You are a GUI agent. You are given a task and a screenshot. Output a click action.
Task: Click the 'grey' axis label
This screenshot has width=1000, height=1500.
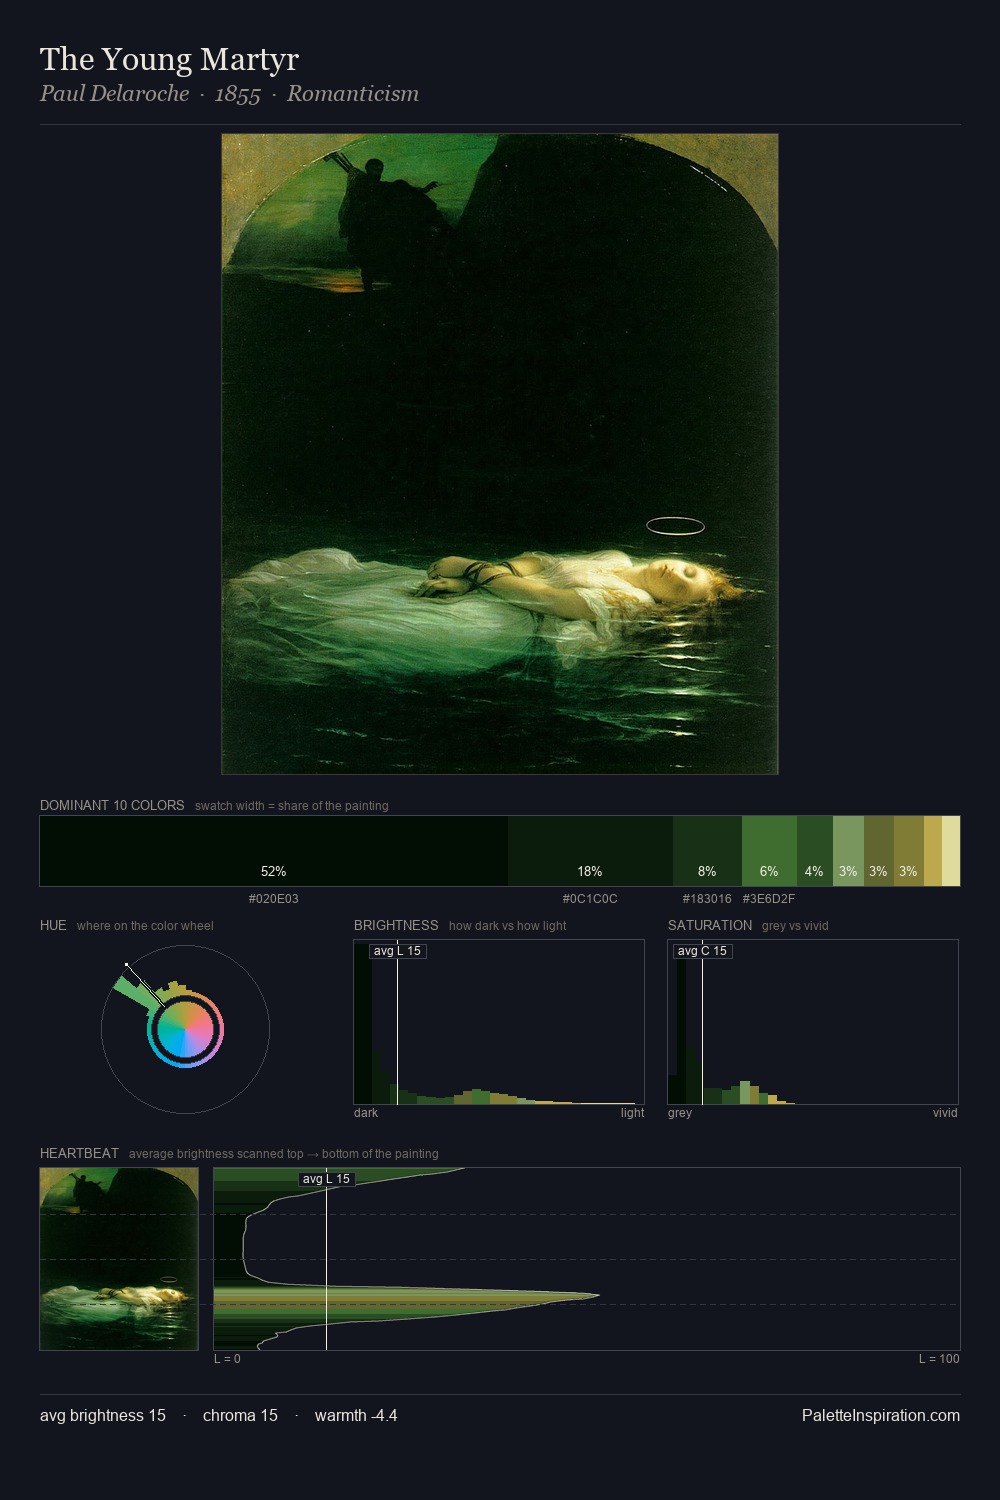[680, 1113]
